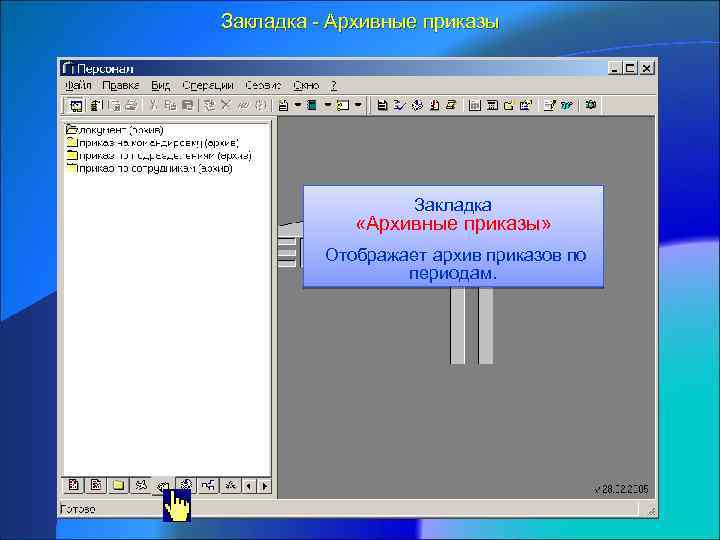Image resolution: width=720 pixels, height=540 pixels.
Task: Select приказ по подразделениям (архив) folder
Action: tap(159, 156)
